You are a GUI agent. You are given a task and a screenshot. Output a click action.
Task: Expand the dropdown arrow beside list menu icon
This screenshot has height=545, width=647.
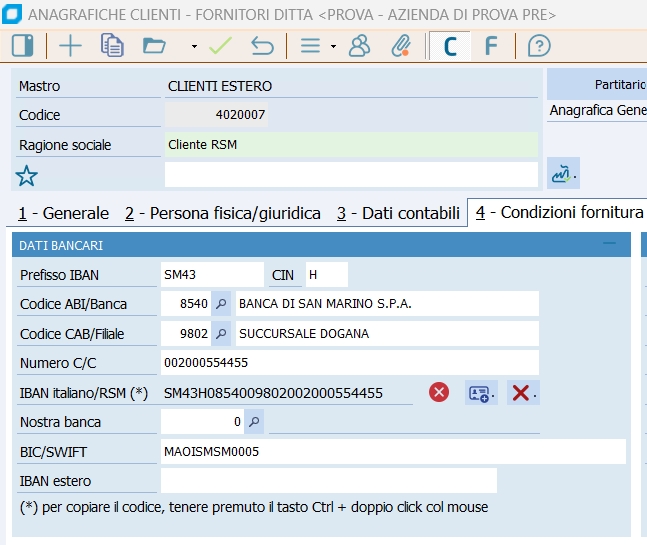333,46
